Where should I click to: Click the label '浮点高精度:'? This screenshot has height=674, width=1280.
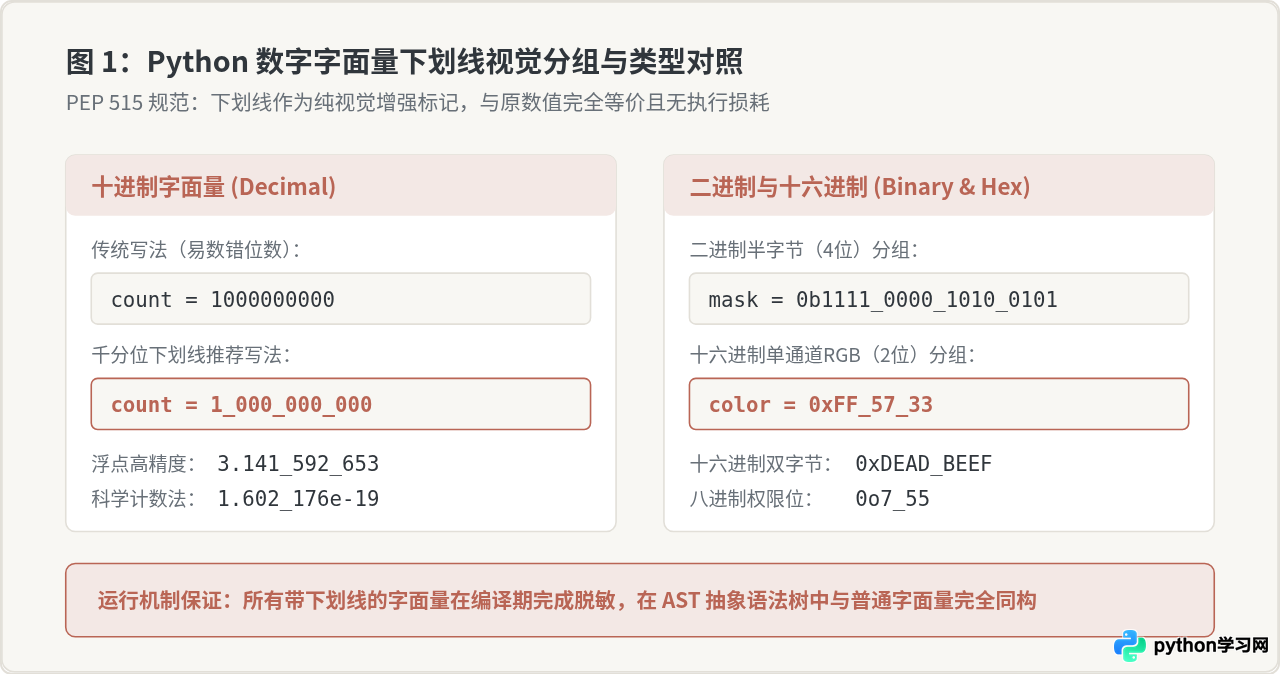[144, 464]
